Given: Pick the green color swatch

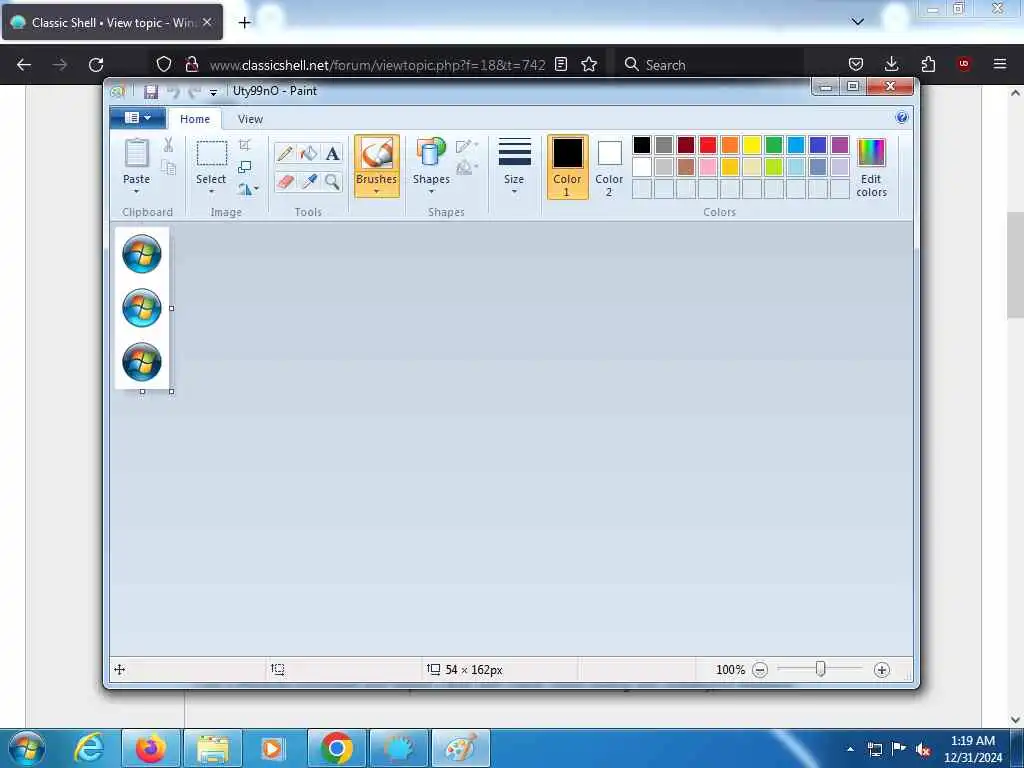Looking at the screenshot, I should pos(774,145).
